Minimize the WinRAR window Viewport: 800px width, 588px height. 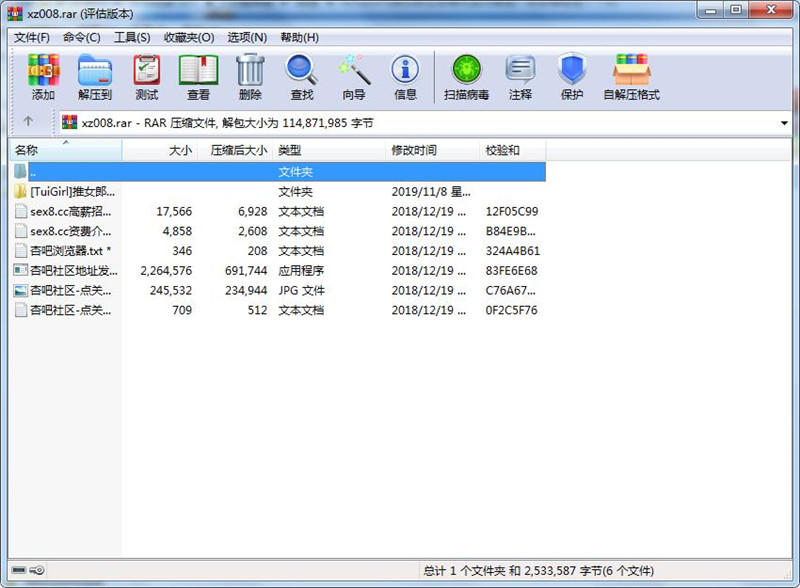[711, 10]
